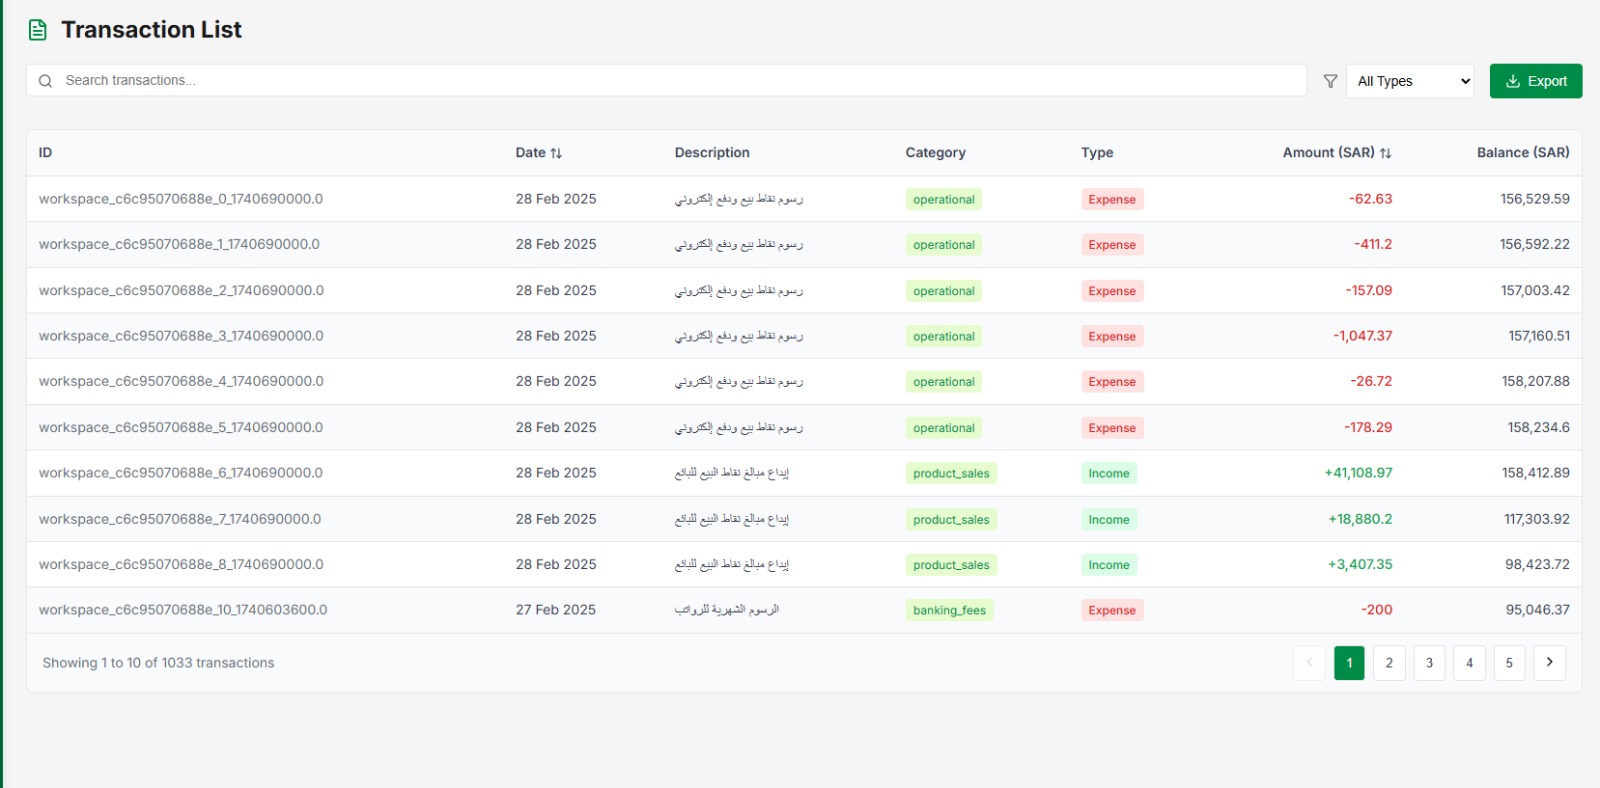Click the Category column header
This screenshot has width=1600, height=788.
coord(935,153)
